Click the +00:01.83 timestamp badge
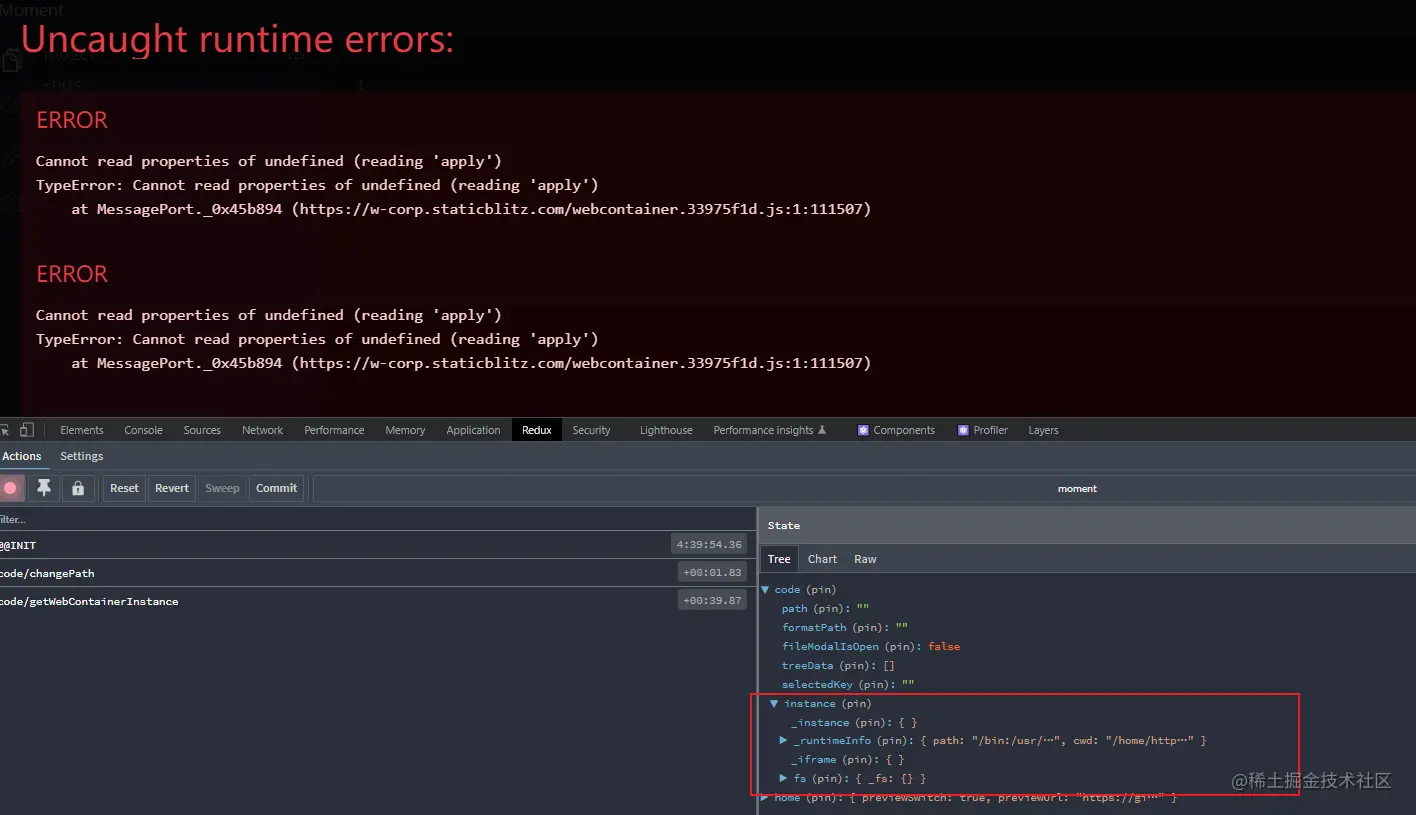Screen dimensions: 1416x815 (713, 573)
